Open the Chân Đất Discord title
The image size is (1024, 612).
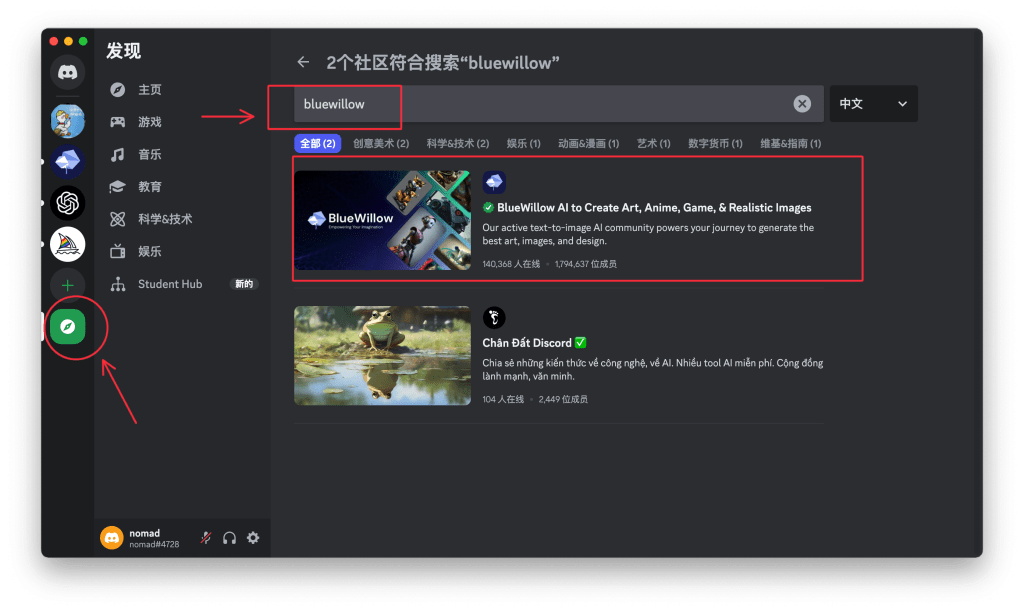pyautogui.click(x=526, y=343)
